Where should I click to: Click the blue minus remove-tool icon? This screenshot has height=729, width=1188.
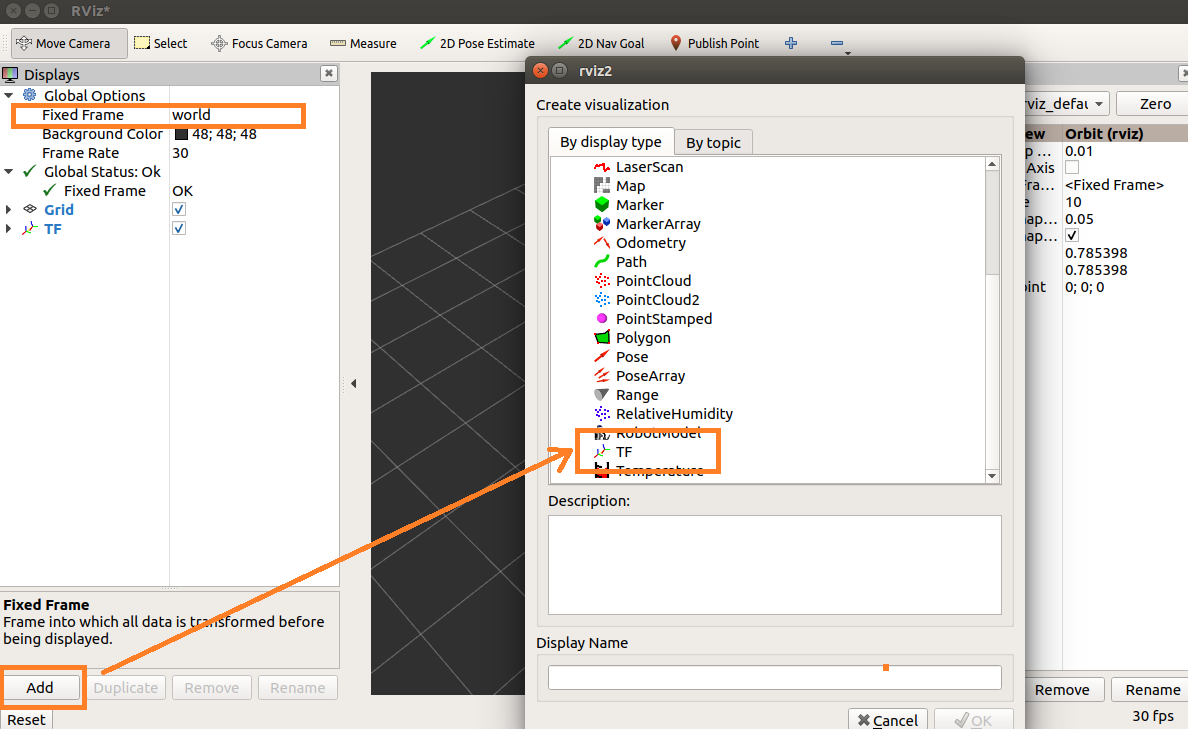836,43
